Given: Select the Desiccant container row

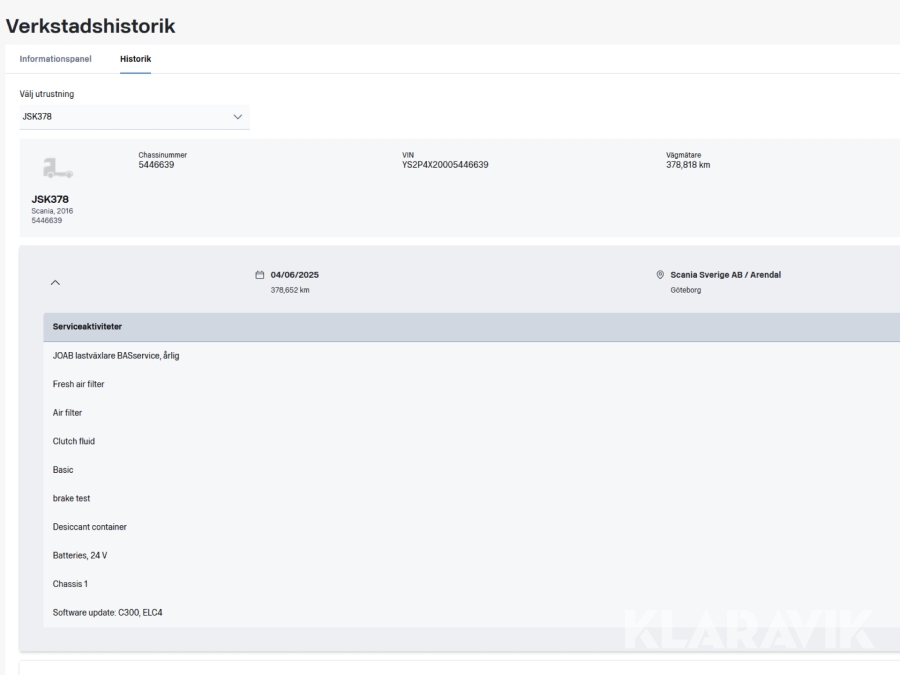Looking at the screenshot, I should pyautogui.click(x=89, y=526).
